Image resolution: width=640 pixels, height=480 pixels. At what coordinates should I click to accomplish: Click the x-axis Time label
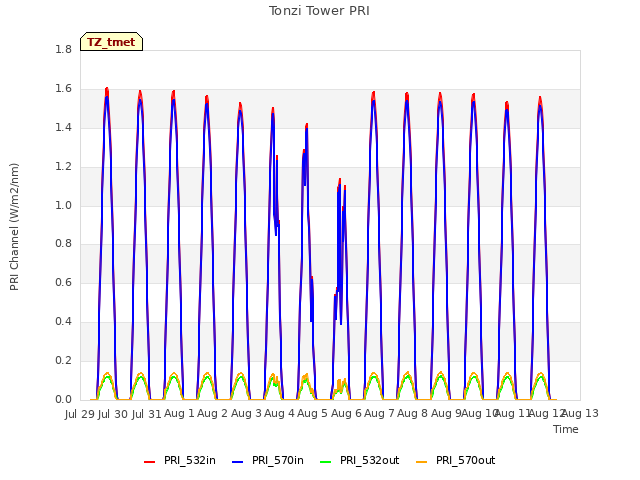(566, 429)
